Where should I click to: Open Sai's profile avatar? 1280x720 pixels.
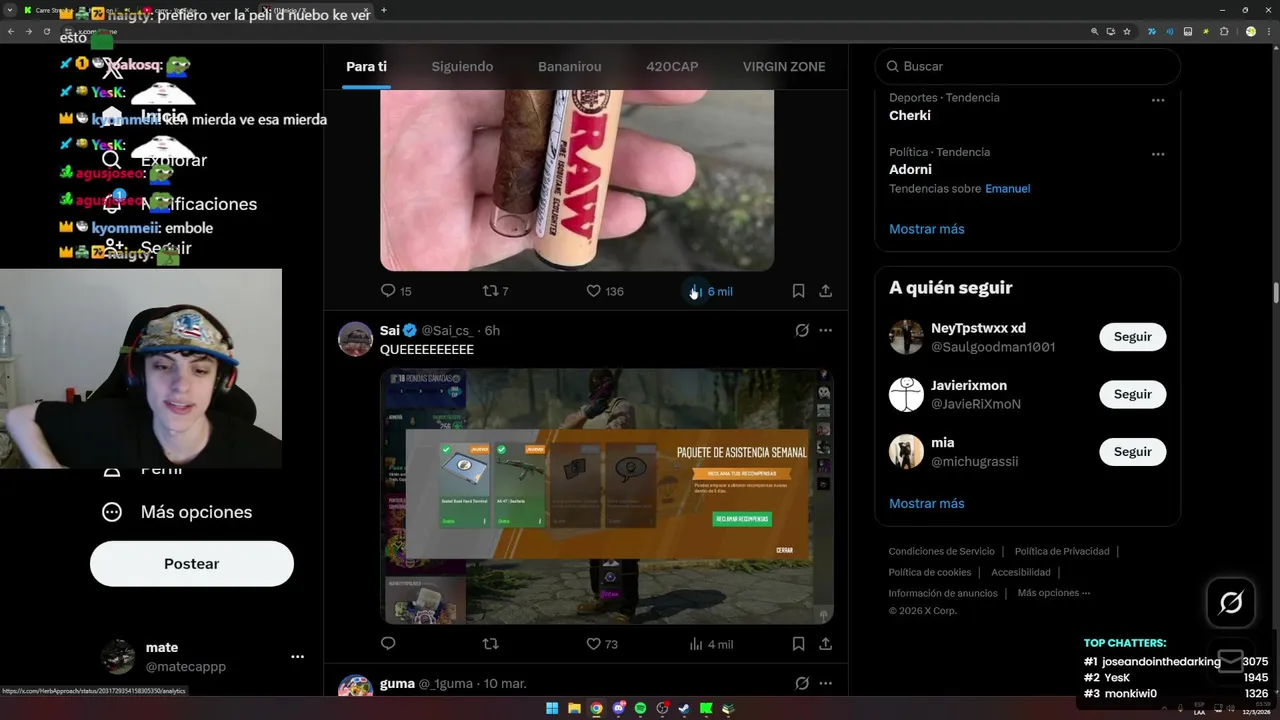pos(355,339)
